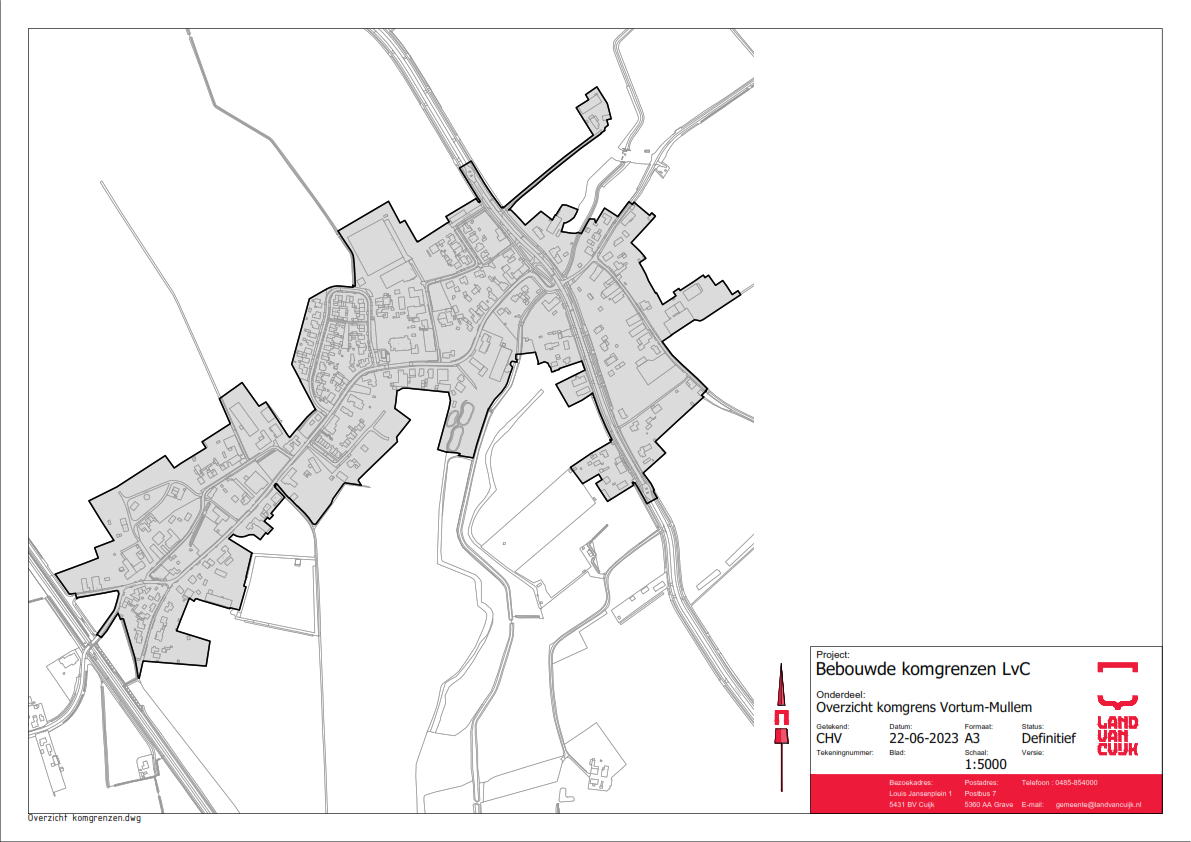Click the Postbus 7 postal address
The height and width of the screenshot is (842, 1191).
[x=980, y=793]
